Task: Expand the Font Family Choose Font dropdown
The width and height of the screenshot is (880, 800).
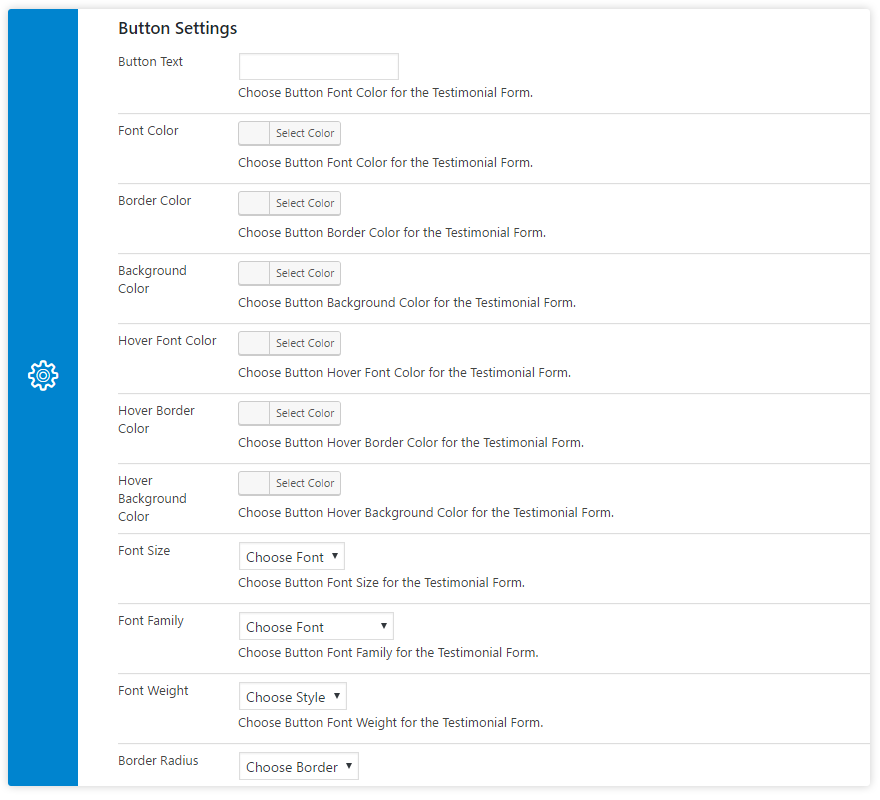Action: [x=316, y=626]
